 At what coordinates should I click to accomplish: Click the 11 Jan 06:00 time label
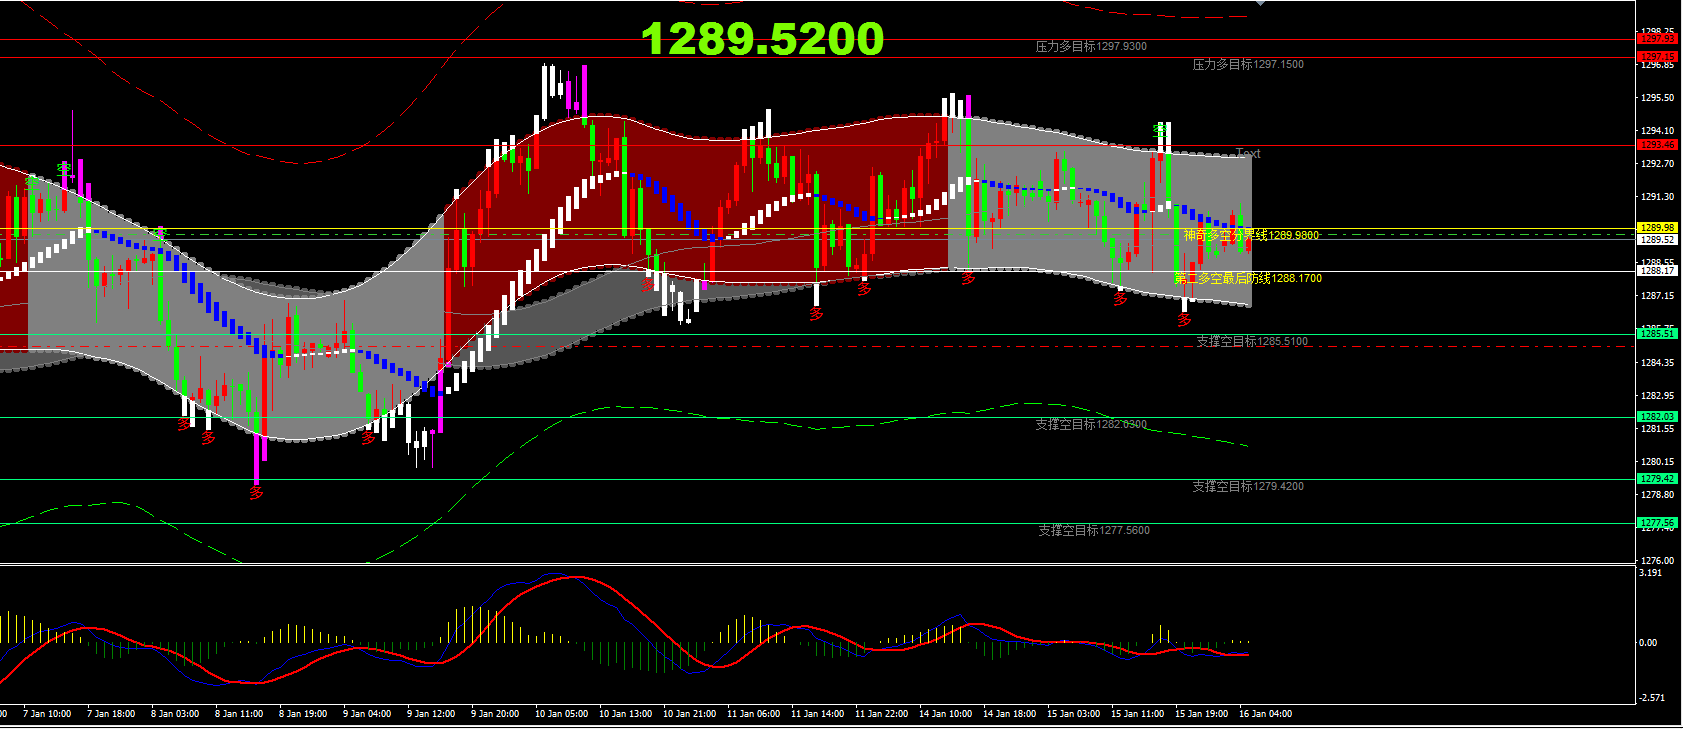[x=753, y=714]
